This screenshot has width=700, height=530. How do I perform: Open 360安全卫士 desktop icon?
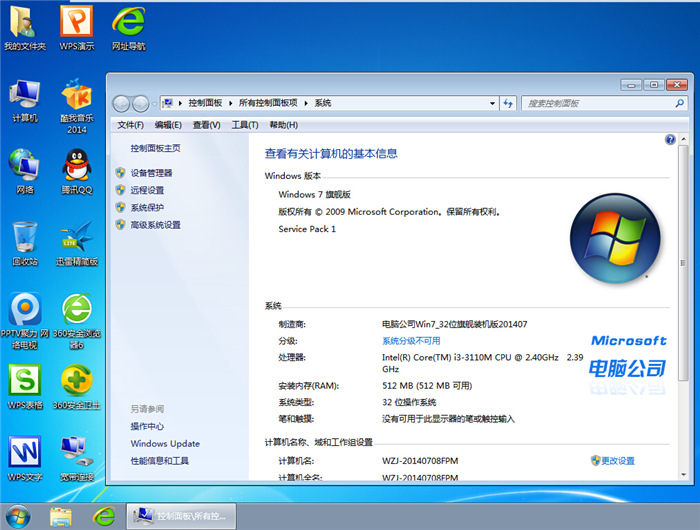[77, 384]
